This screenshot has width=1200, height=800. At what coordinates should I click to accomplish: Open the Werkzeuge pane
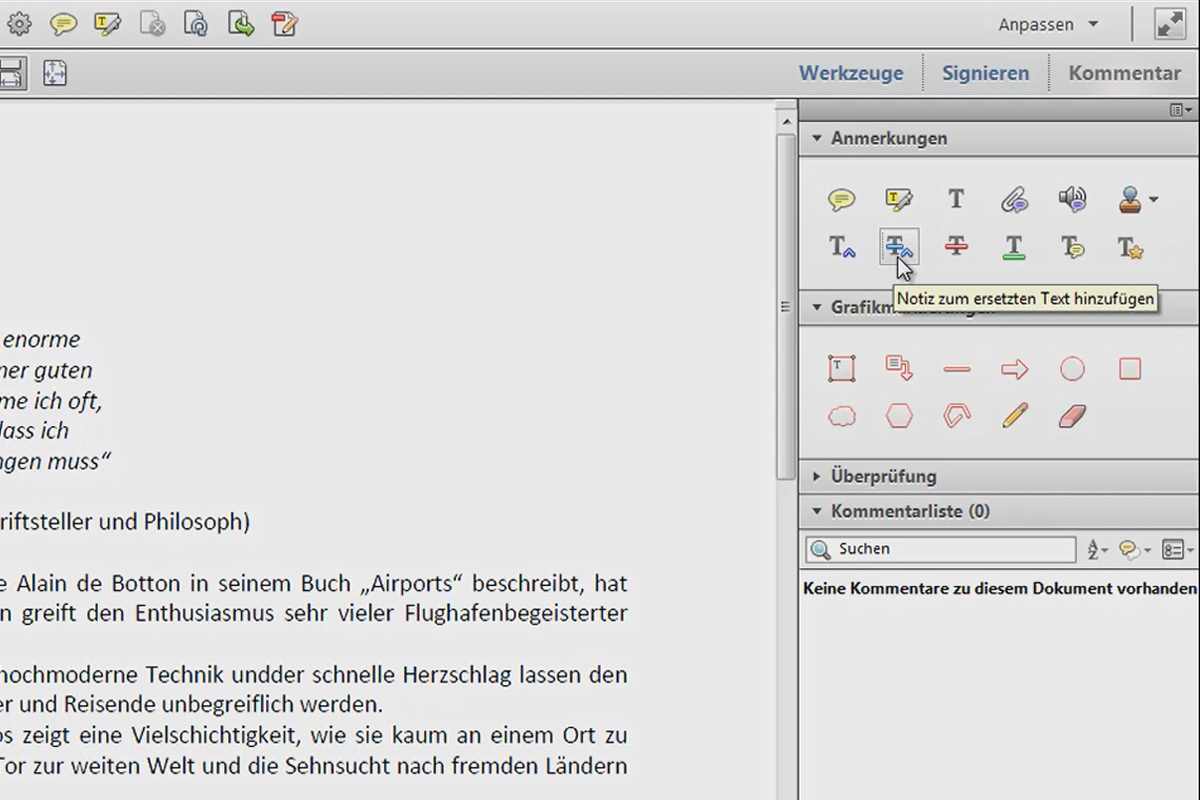pyautogui.click(x=851, y=73)
